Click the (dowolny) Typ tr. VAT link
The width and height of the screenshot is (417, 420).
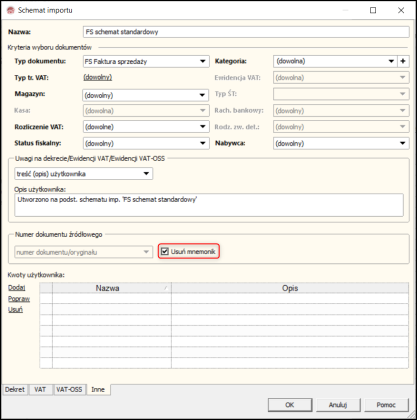(98, 77)
